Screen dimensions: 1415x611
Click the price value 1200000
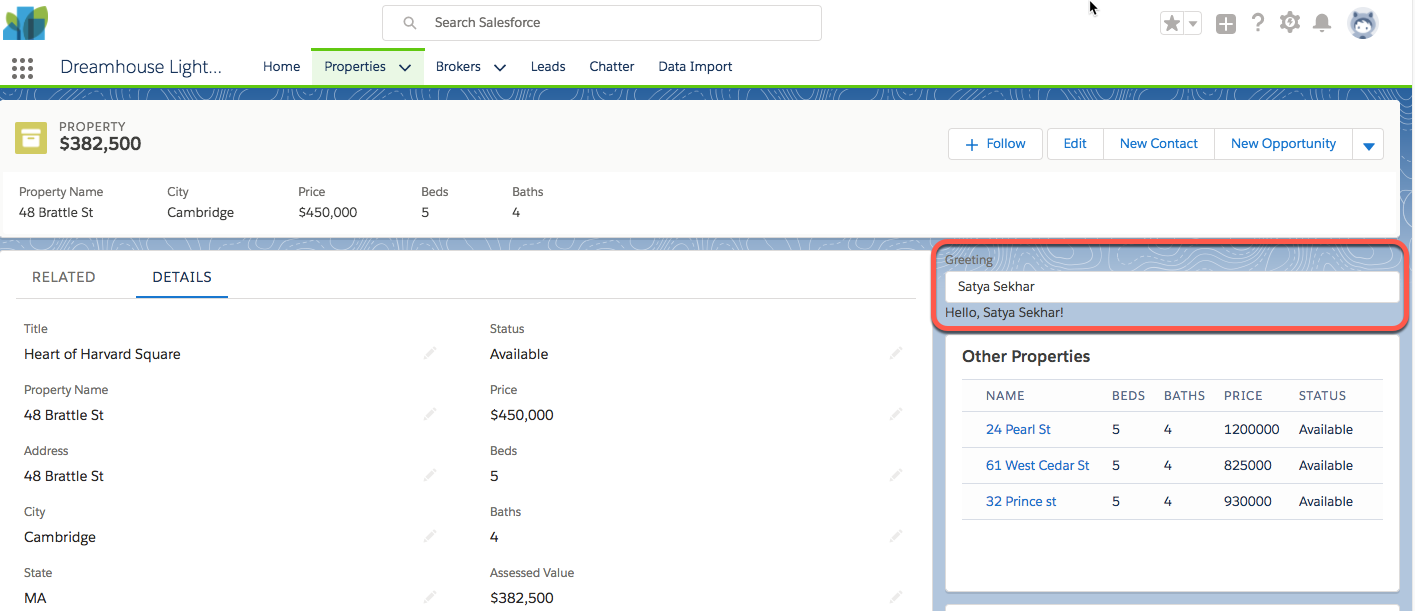1251,429
